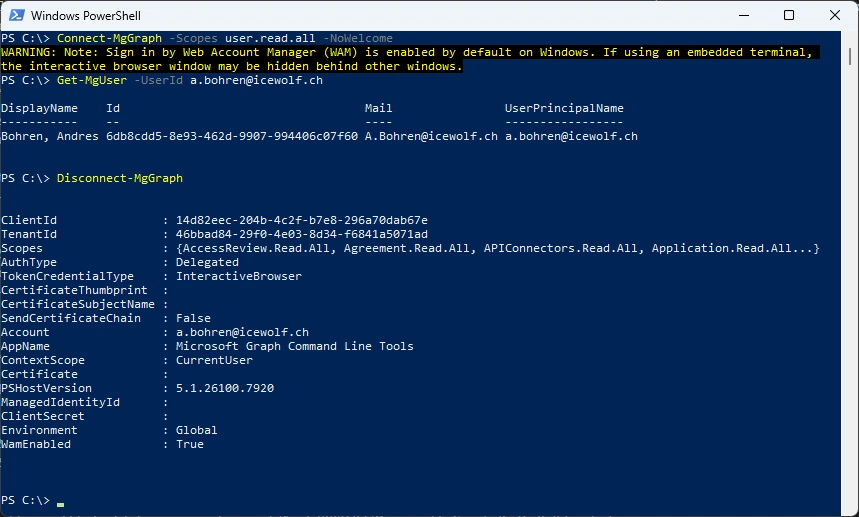Click the Scopes value list
The height and width of the screenshot is (517, 859).
tap(497, 248)
